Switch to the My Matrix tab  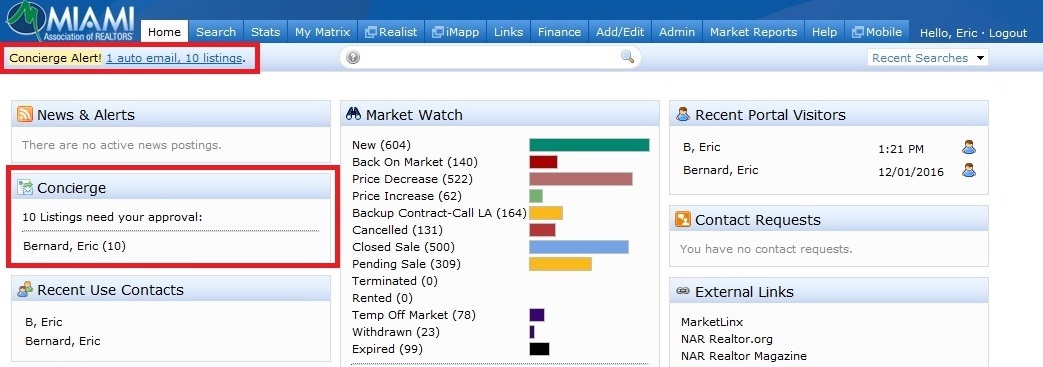pyautogui.click(x=323, y=32)
